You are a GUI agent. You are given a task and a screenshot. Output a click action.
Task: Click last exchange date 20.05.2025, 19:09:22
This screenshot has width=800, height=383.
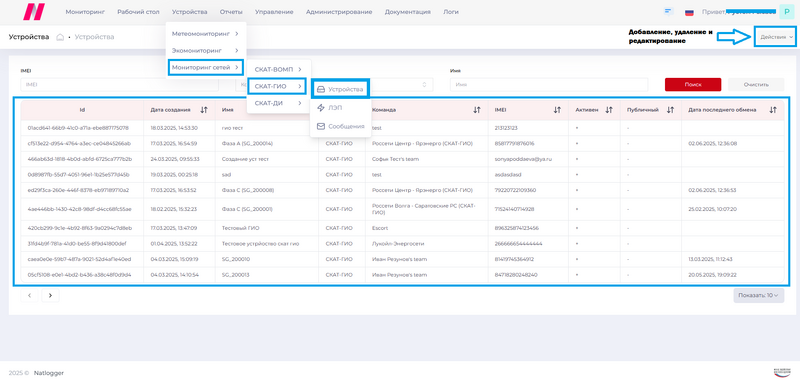[712, 274]
